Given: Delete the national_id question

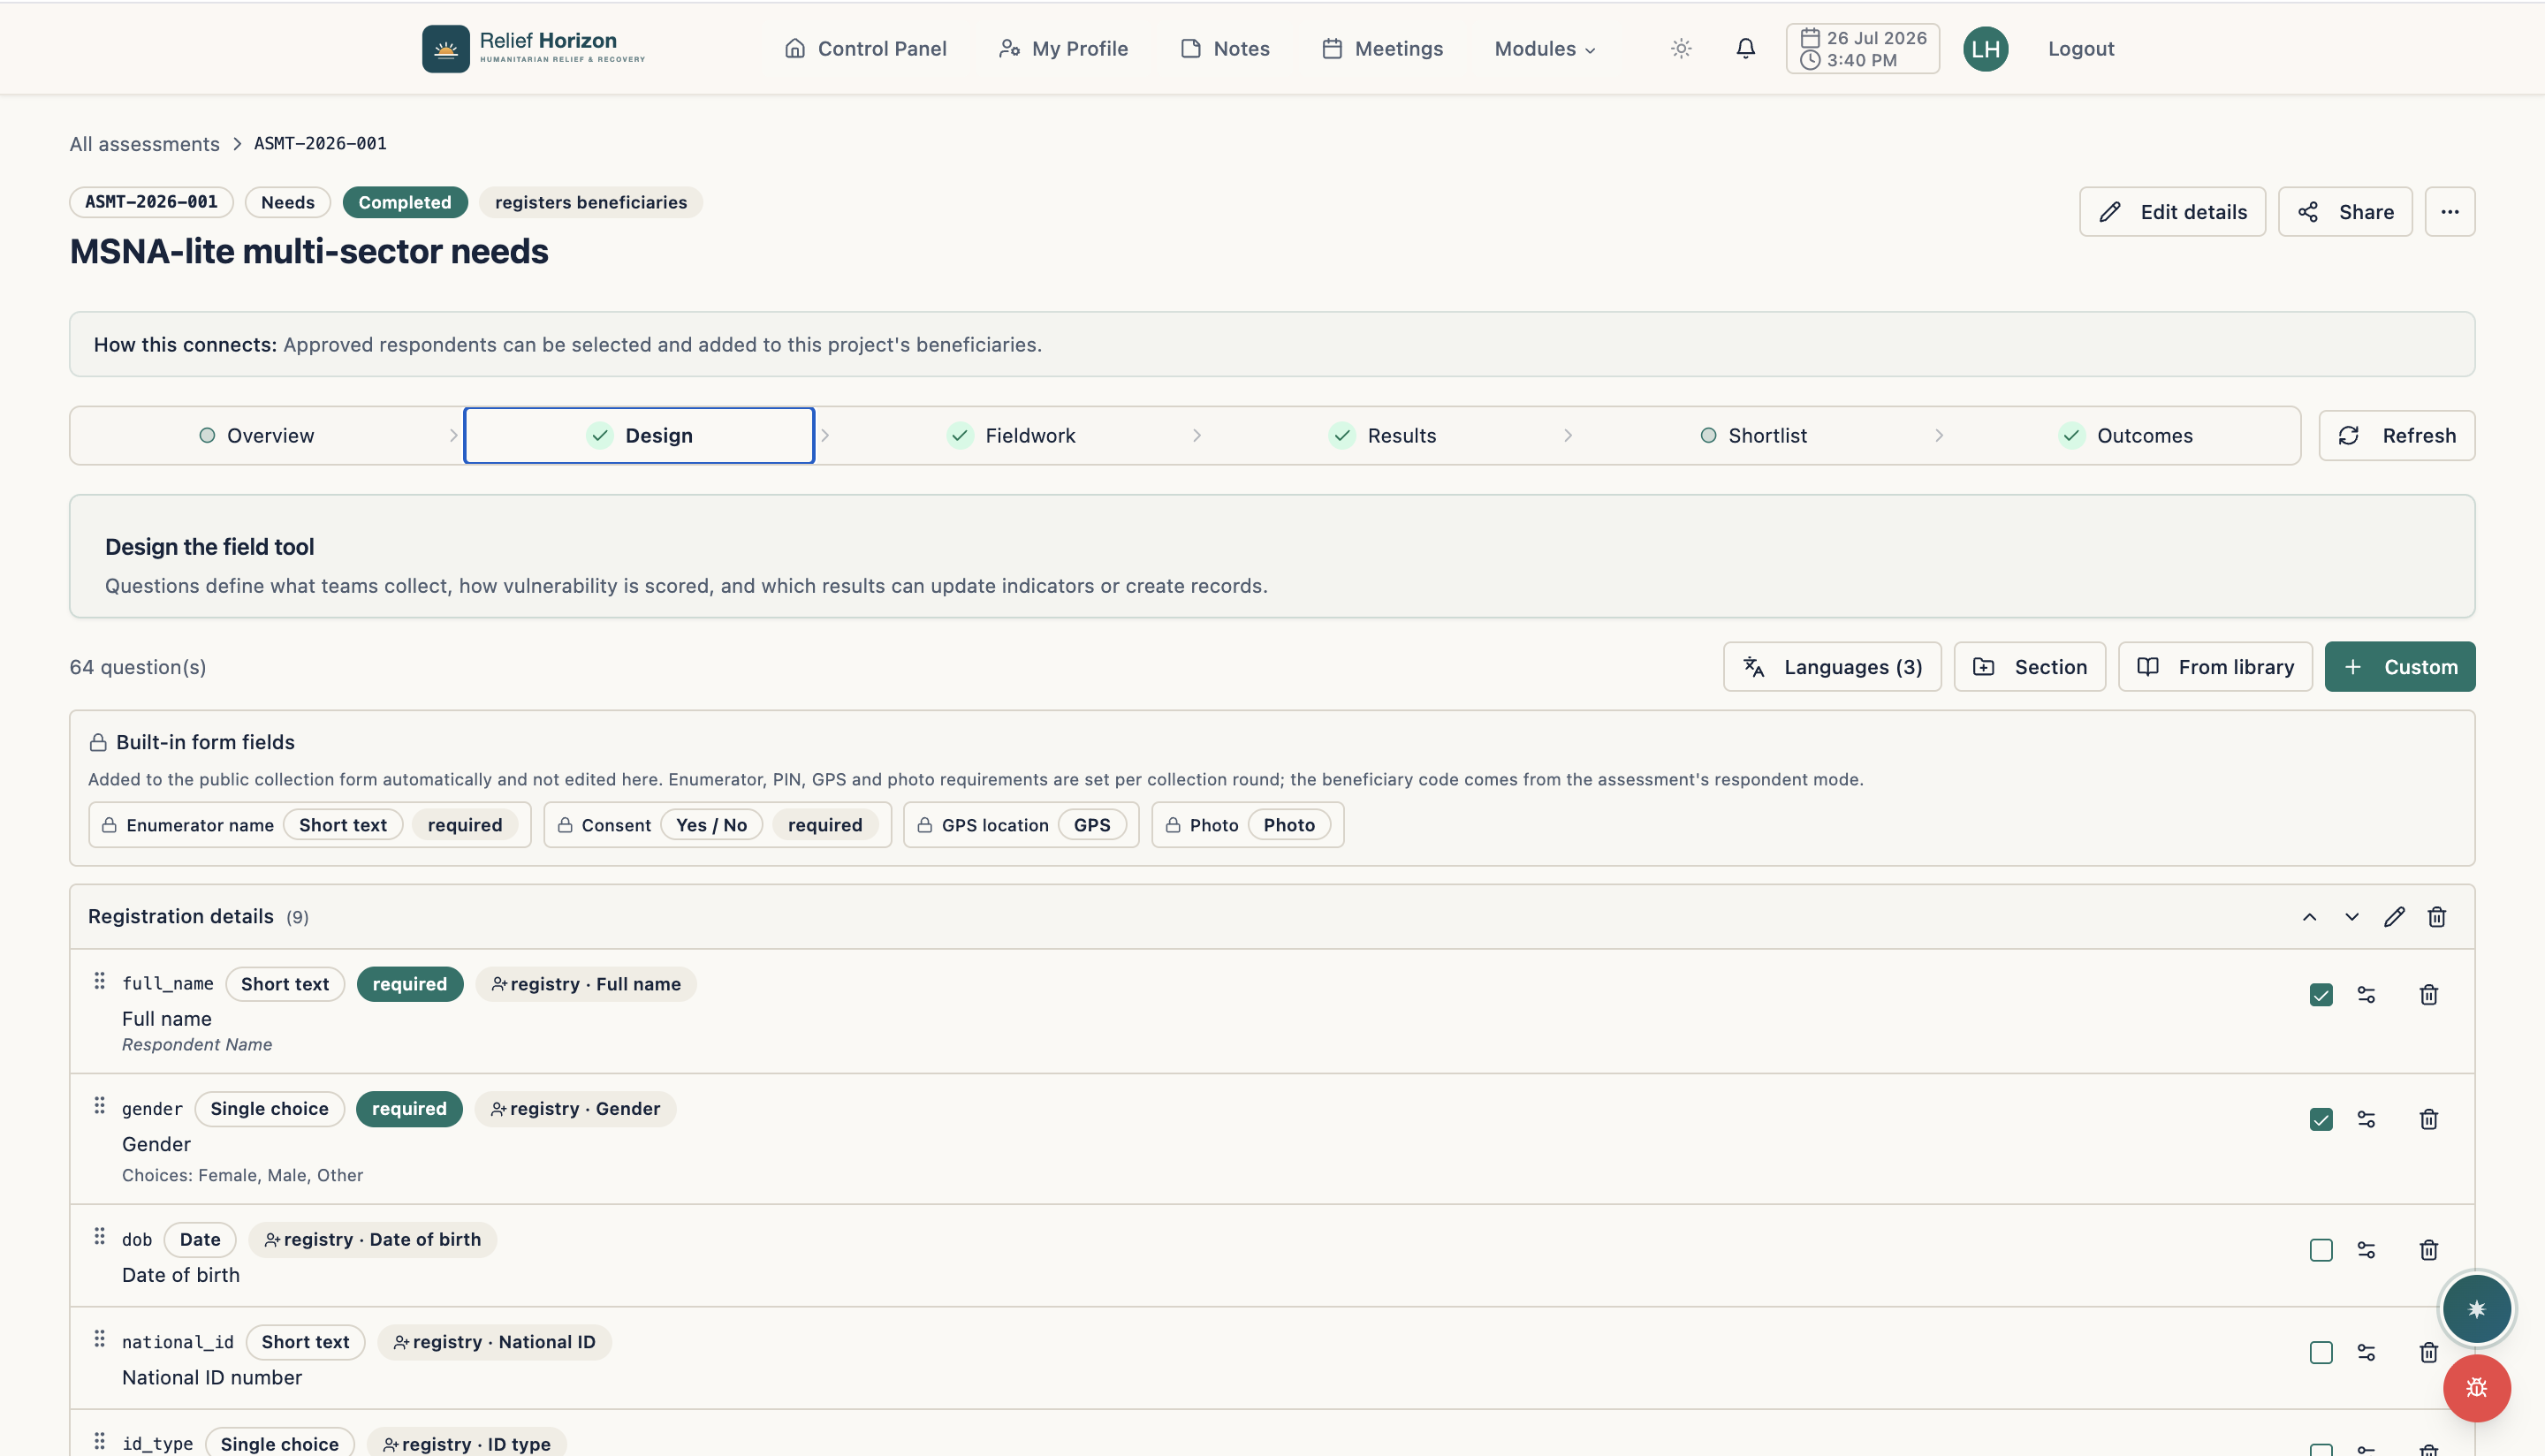Looking at the screenshot, I should [x=2428, y=1353].
